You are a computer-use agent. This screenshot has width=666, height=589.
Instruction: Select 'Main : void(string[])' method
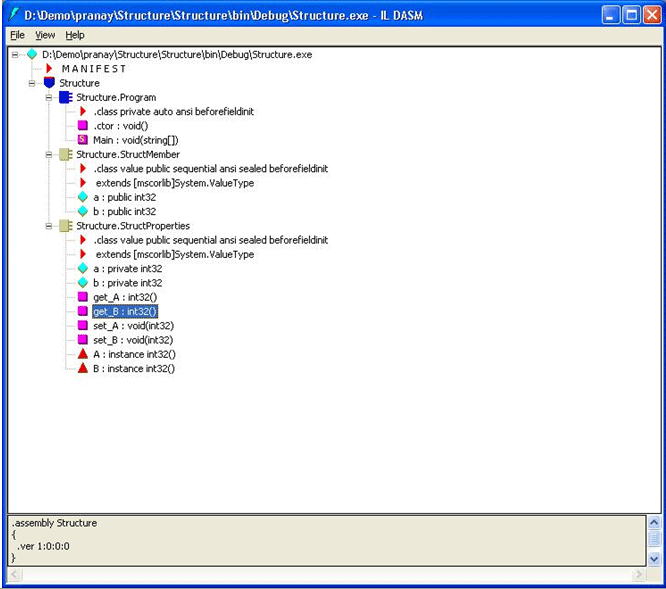pyautogui.click(x=136, y=140)
